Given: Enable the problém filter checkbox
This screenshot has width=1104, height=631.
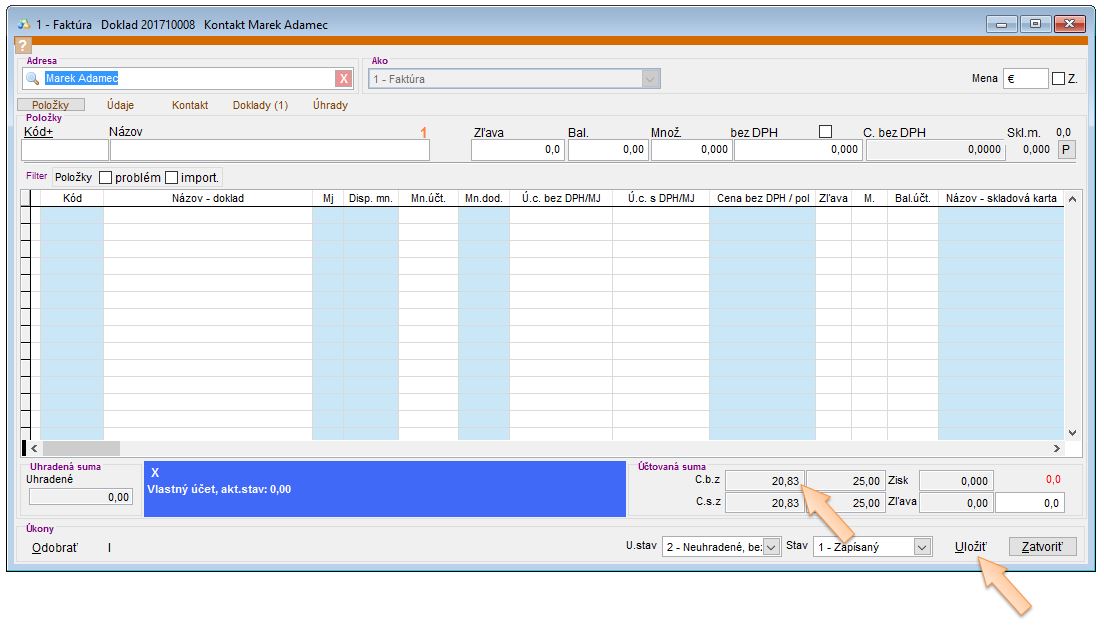Looking at the screenshot, I should tap(105, 177).
